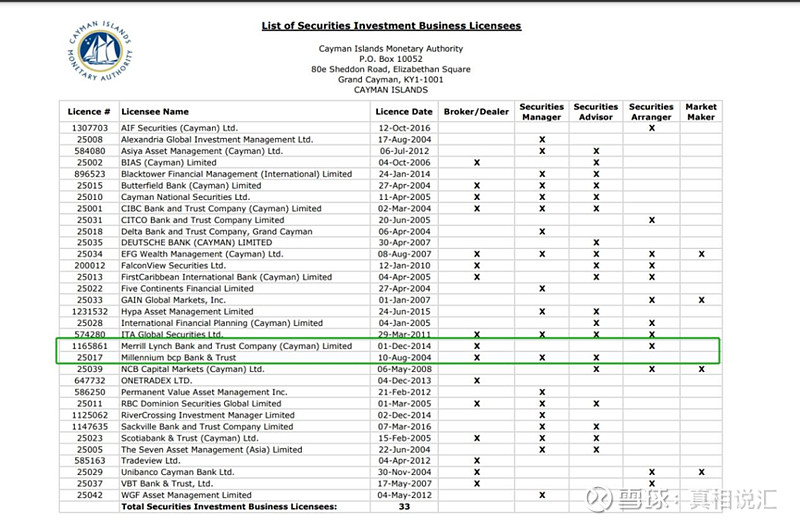Click GAIN Global Markets, Inc.
Image resolution: width=800 pixels, height=524 pixels.
[x=173, y=300]
